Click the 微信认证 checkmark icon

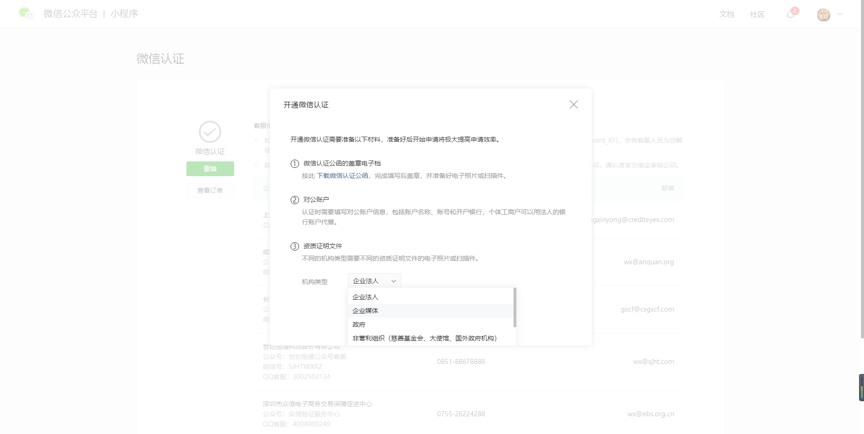(x=210, y=132)
